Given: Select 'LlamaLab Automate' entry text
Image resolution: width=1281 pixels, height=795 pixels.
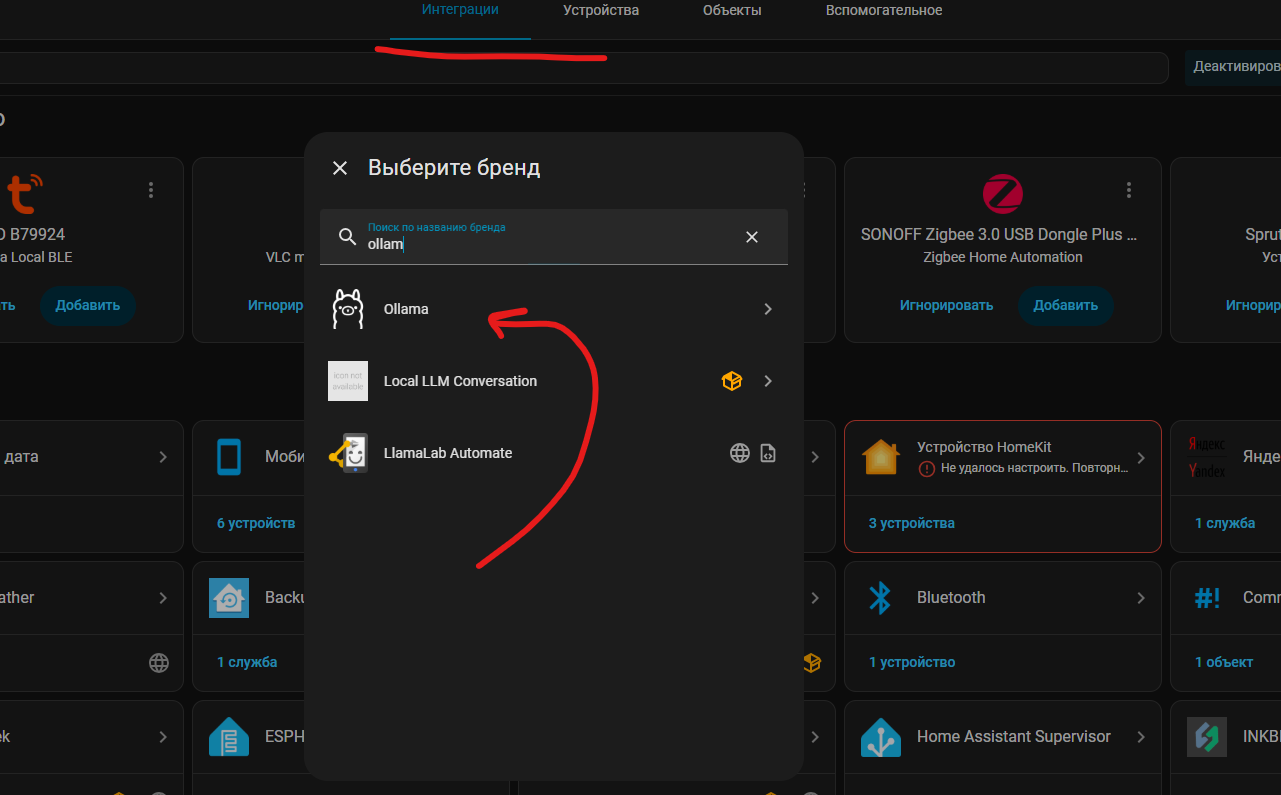Looking at the screenshot, I should [448, 453].
